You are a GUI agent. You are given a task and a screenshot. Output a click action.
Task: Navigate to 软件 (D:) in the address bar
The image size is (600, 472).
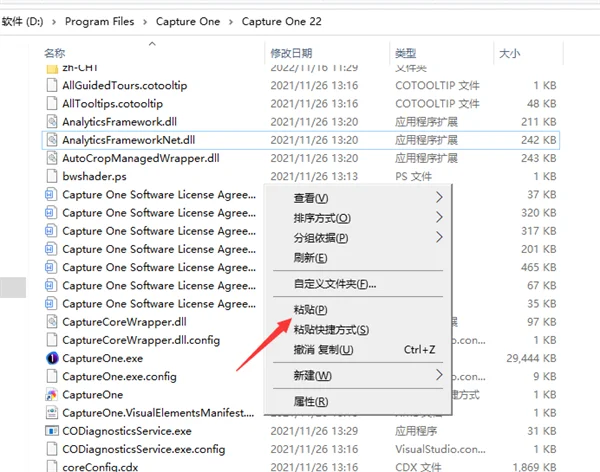click(x=22, y=21)
